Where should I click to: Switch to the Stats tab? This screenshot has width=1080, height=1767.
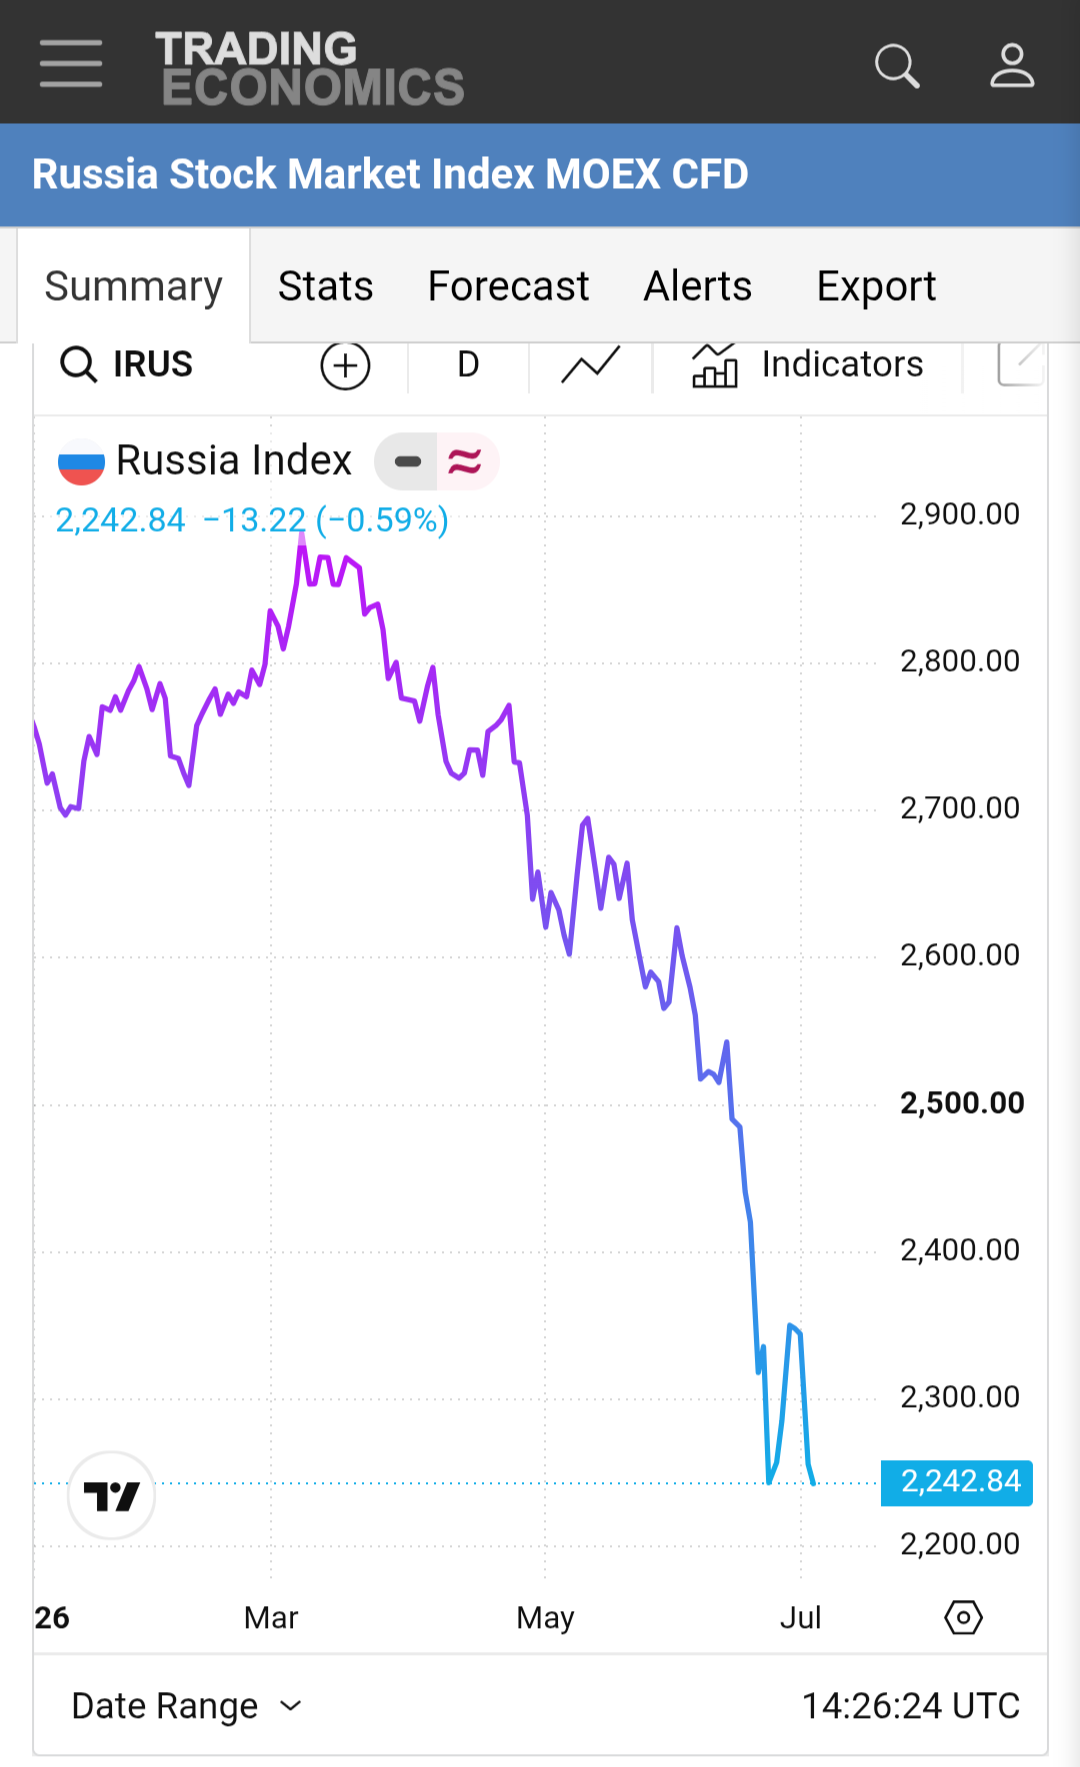tap(325, 286)
